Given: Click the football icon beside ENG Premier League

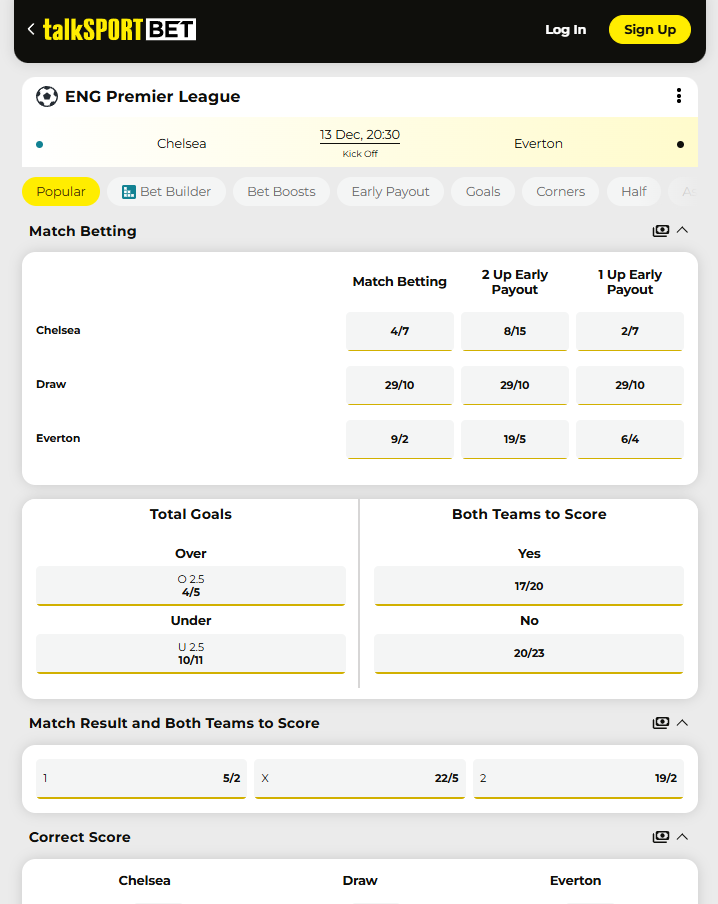Looking at the screenshot, I should pos(46,97).
